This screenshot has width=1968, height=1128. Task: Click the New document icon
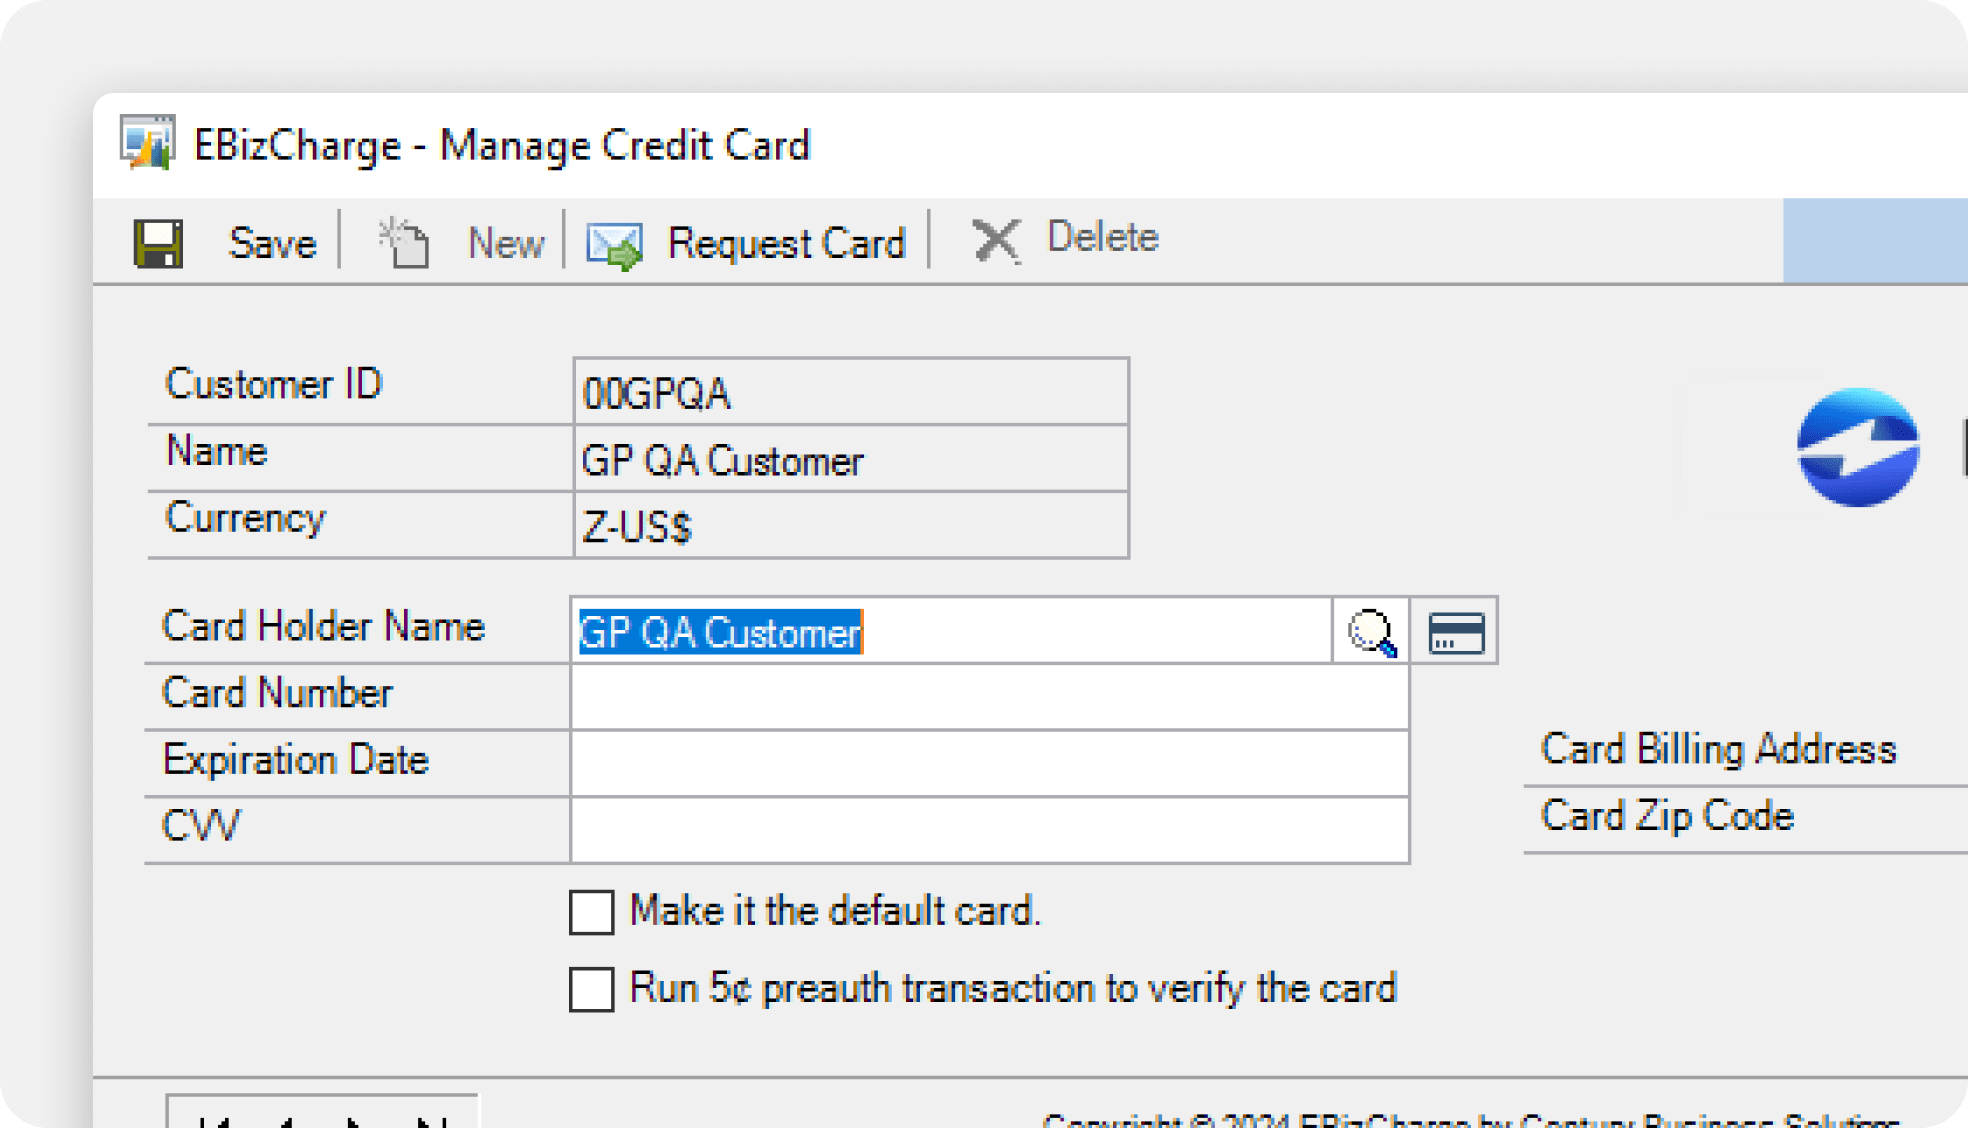coord(405,243)
